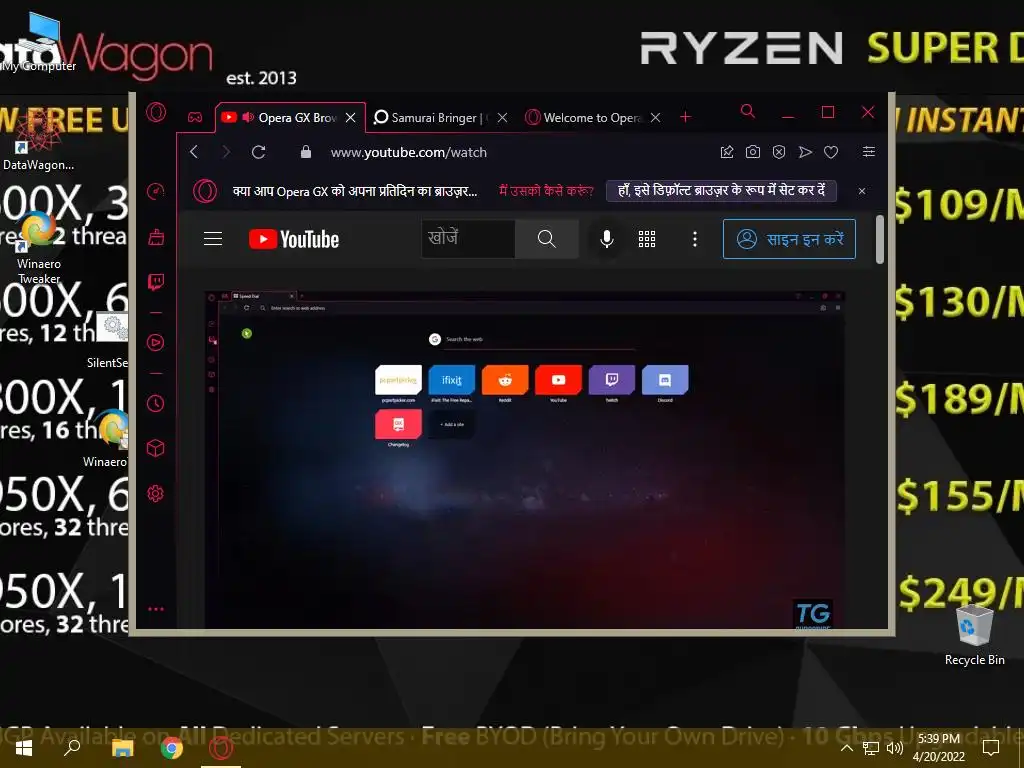Open Action Center notifications
This screenshot has width=1024, height=768.
coord(991,748)
